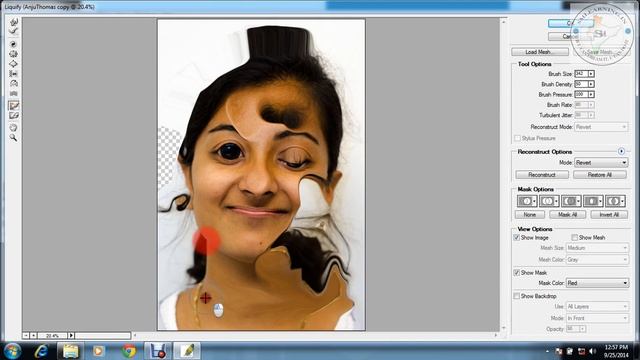This screenshot has width=640, height=360.
Task: Click the Subtract from Selection mask option icon
Action: point(571,201)
